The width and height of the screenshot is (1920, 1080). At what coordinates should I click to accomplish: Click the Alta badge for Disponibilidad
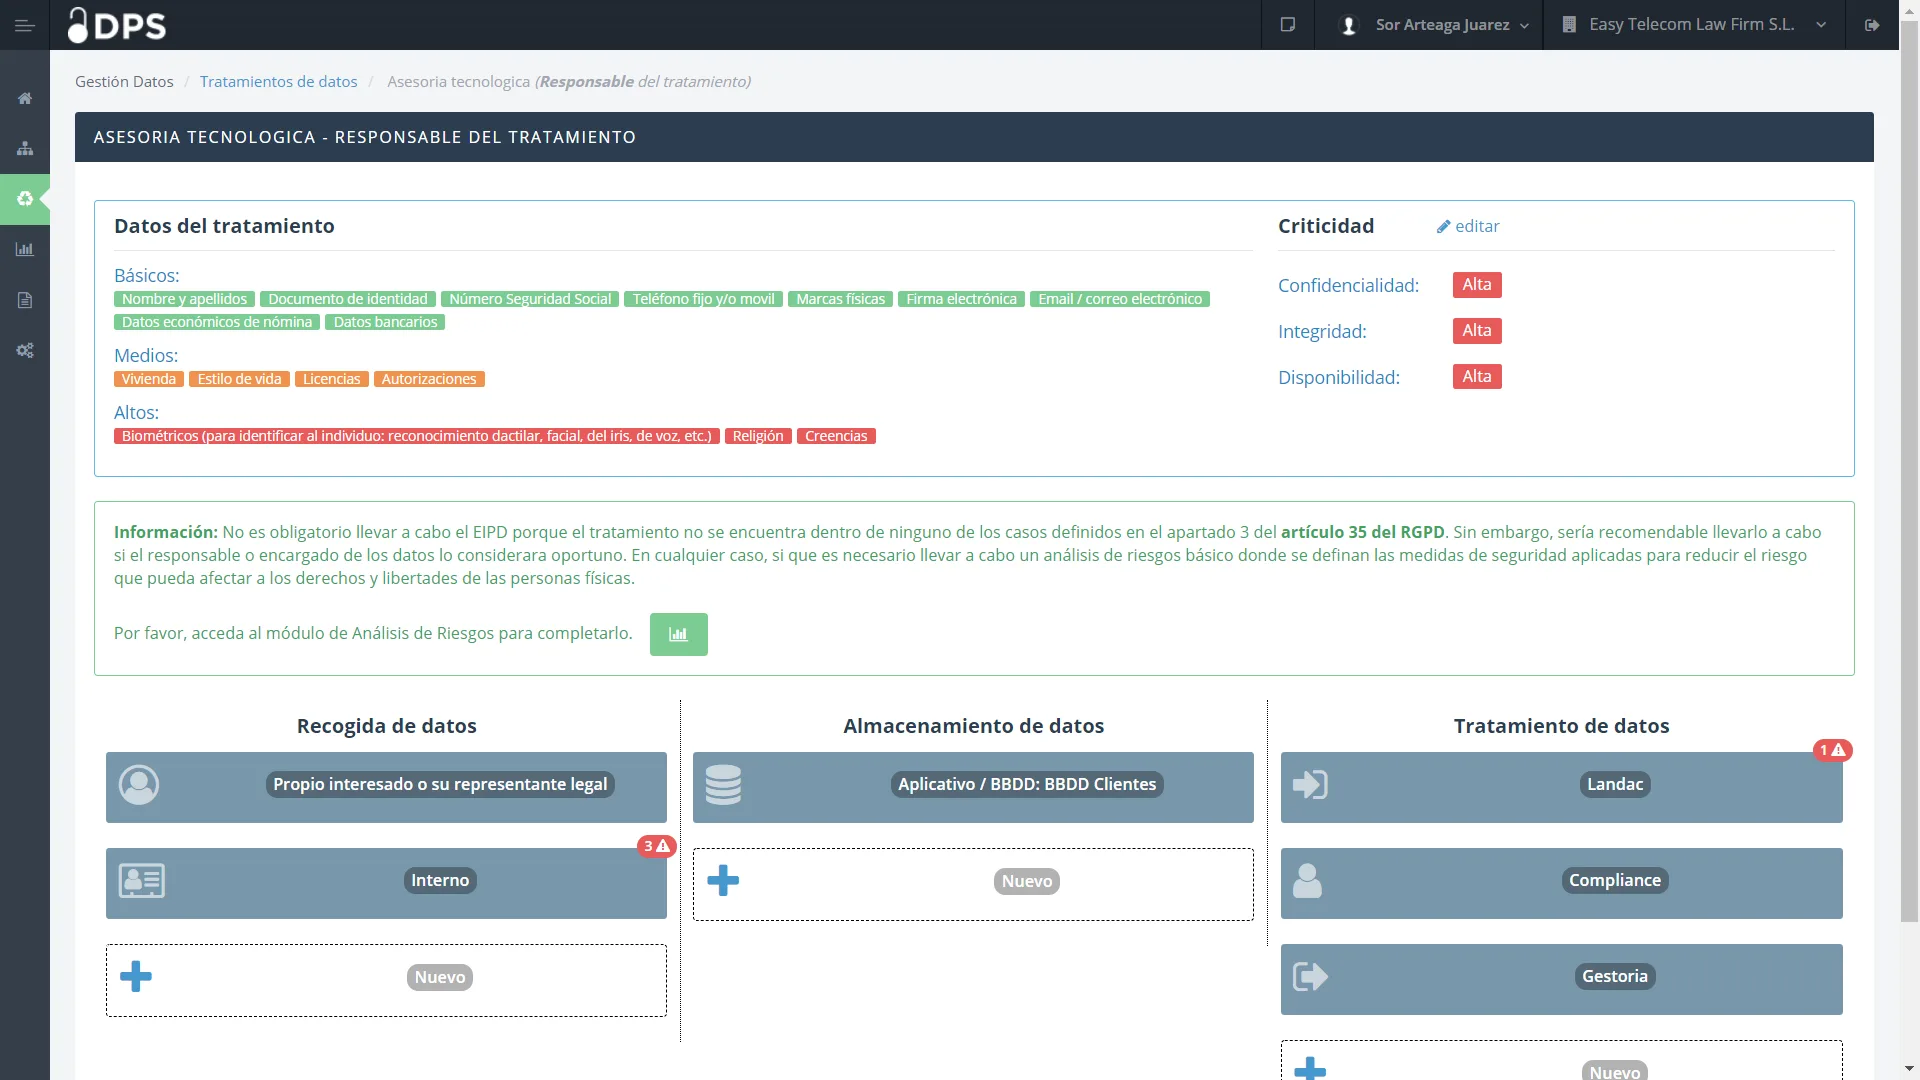pyautogui.click(x=1477, y=377)
